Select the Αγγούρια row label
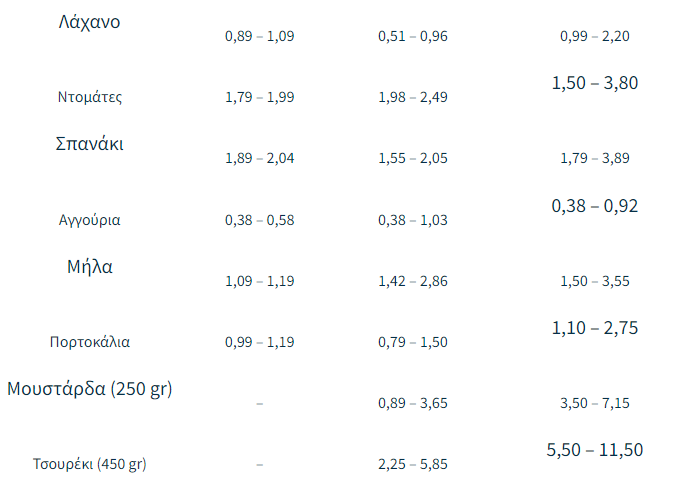 [90, 220]
